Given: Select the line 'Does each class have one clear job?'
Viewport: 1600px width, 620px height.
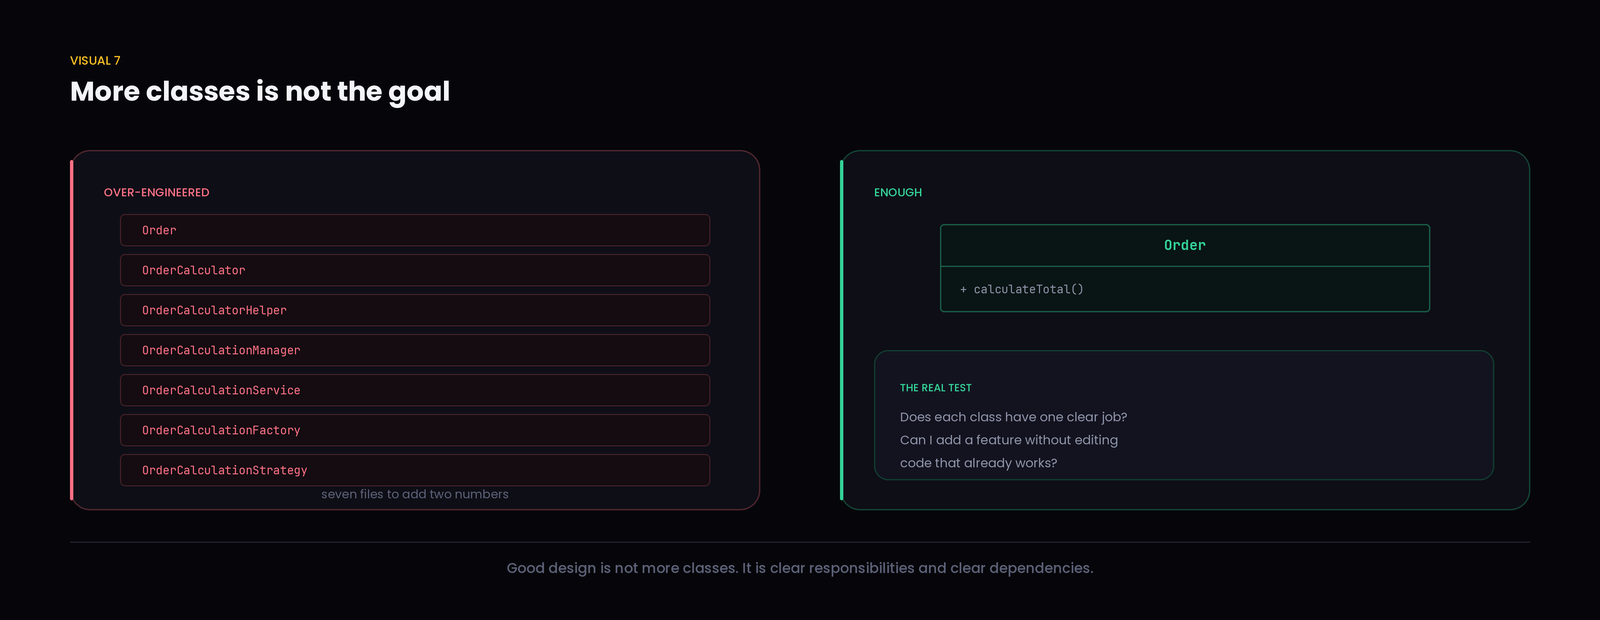Looking at the screenshot, I should click(1013, 417).
